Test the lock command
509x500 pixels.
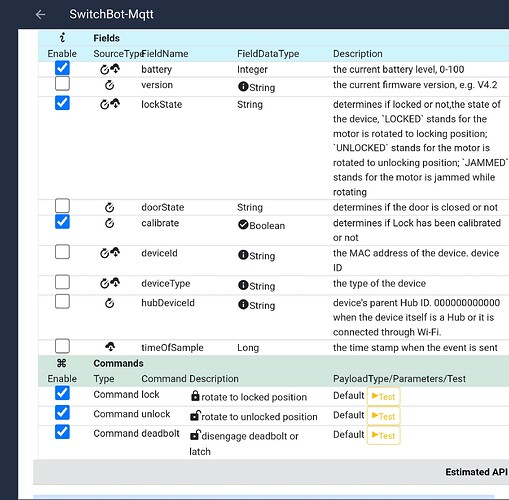coord(383,396)
